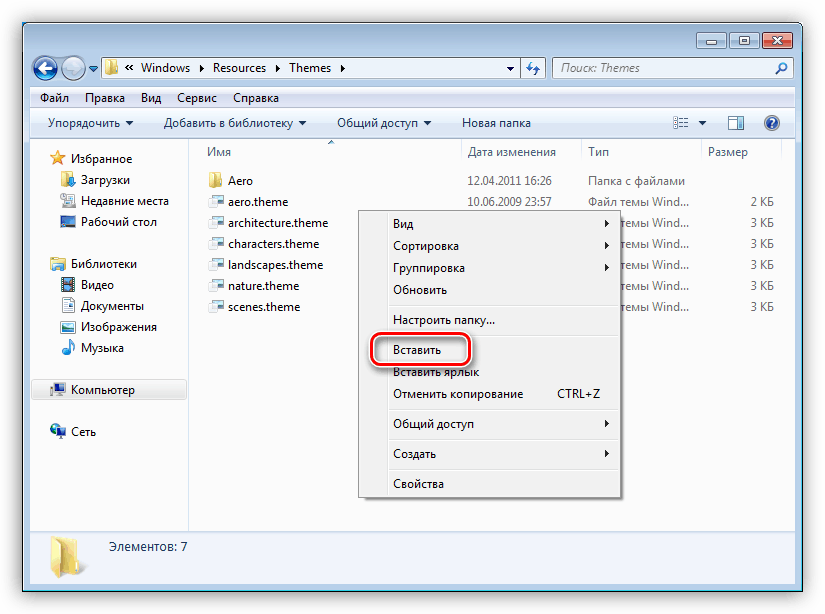Choose Настроить папку... in context menu

coord(489,320)
